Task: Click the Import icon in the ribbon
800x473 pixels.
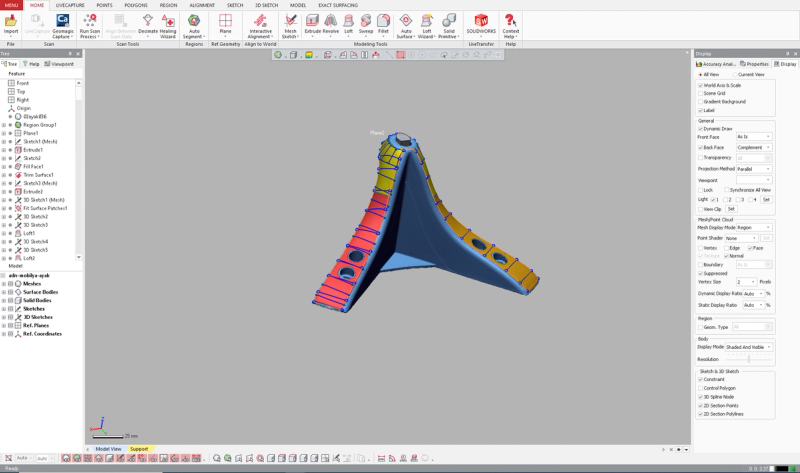Action: coord(11,25)
